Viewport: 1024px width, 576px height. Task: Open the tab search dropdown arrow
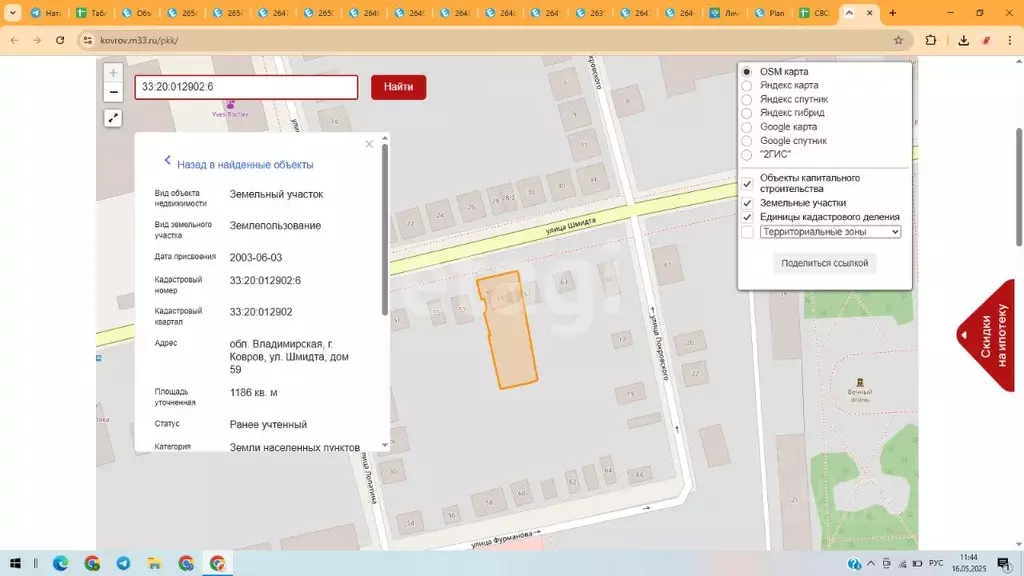click(x=12, y=12)
